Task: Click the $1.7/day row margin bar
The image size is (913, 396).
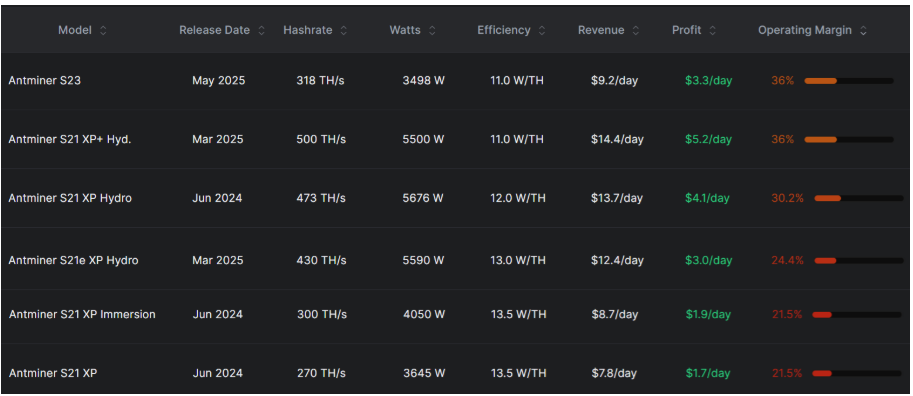Action: (x=857, y=373)
